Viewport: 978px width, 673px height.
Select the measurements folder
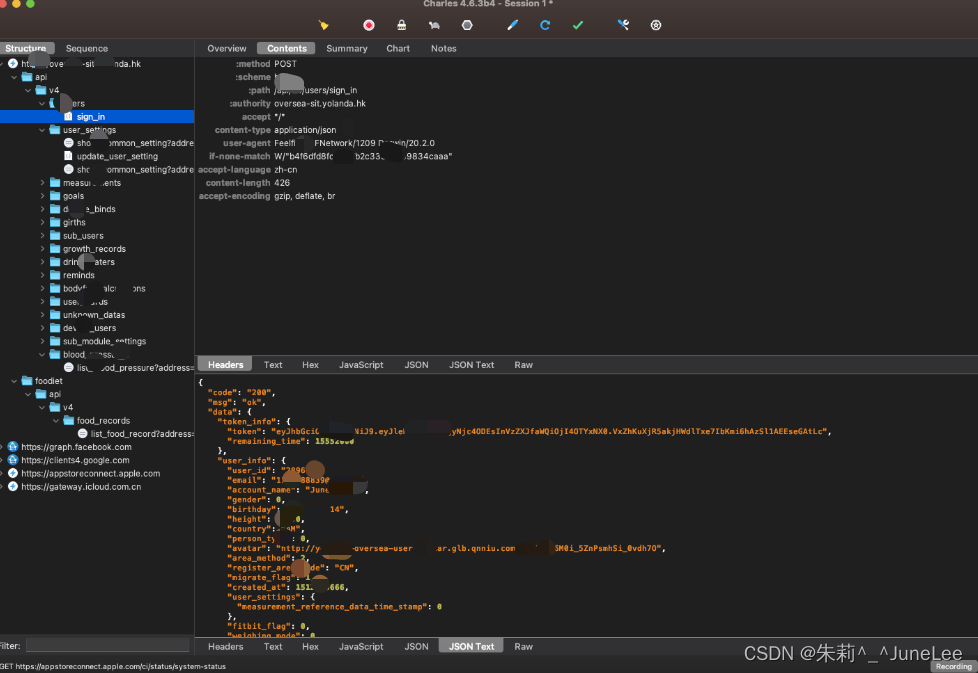92,183
